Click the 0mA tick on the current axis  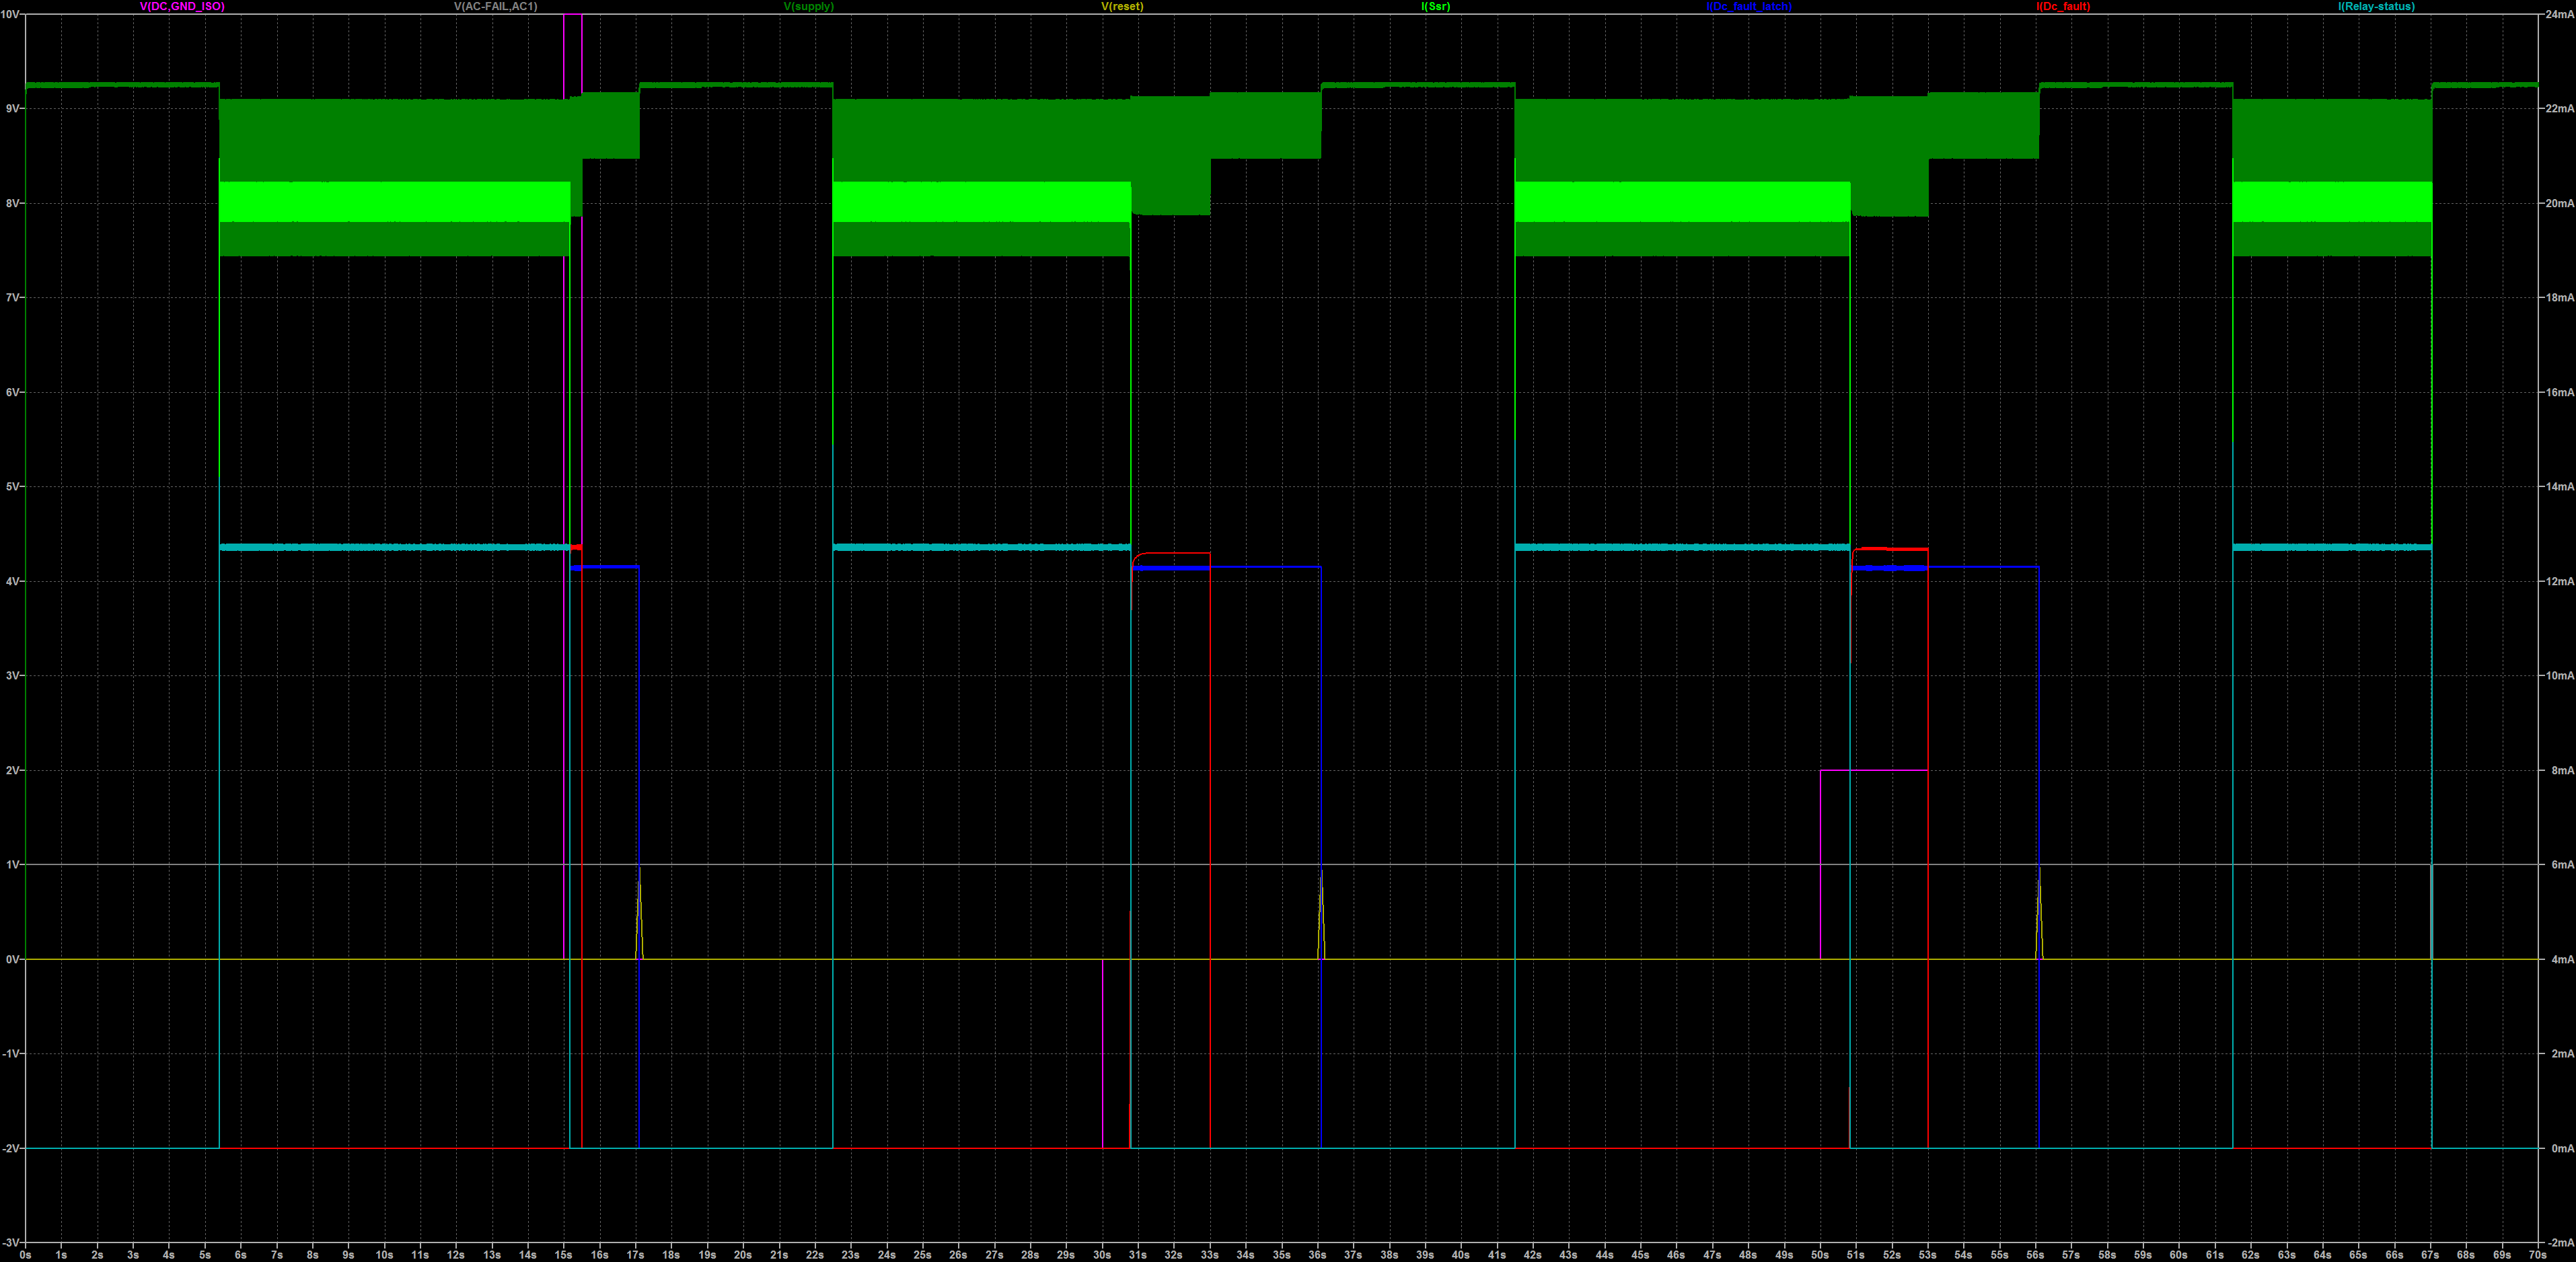[x=2562, y=1149]
